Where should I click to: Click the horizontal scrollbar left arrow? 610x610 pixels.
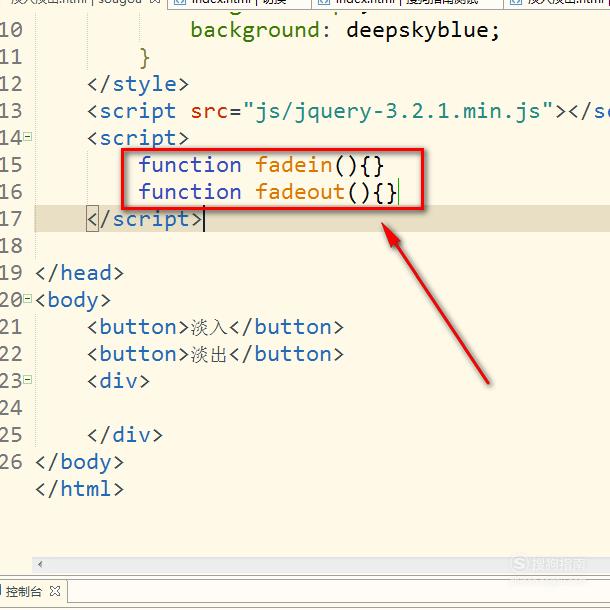[40, 564]
